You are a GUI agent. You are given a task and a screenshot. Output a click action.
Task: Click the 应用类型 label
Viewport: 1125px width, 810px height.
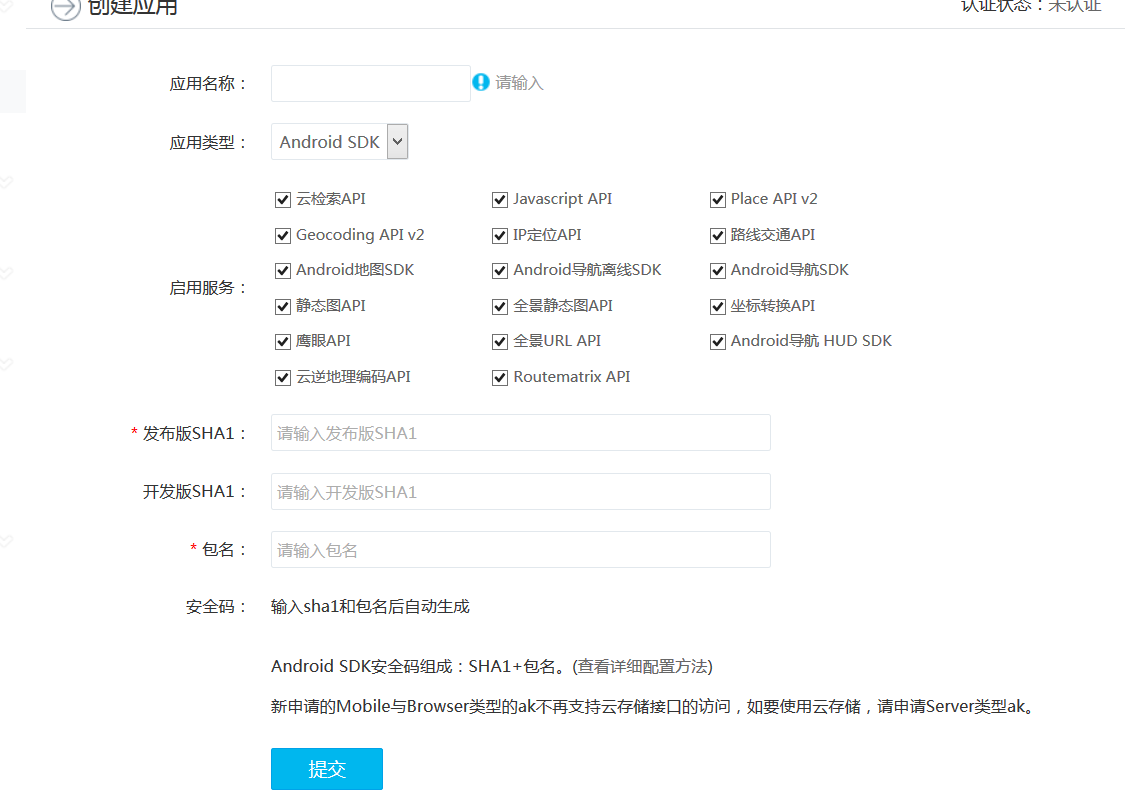208,143
